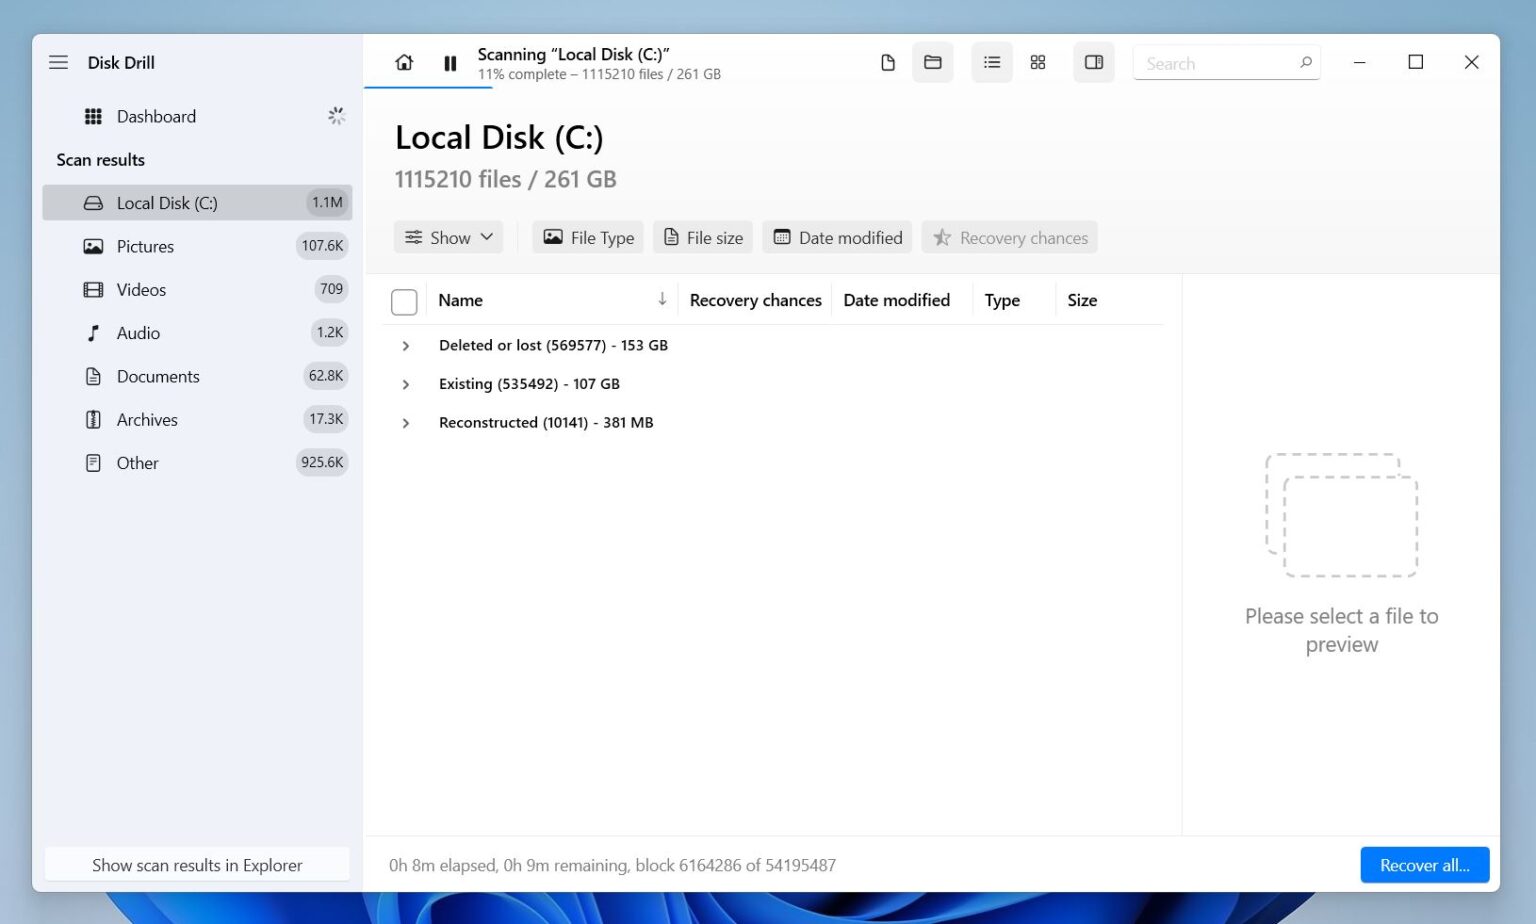This screenshot has height=924, width=1536.
Task: Select the Pictures category icon
Action: 93,246
